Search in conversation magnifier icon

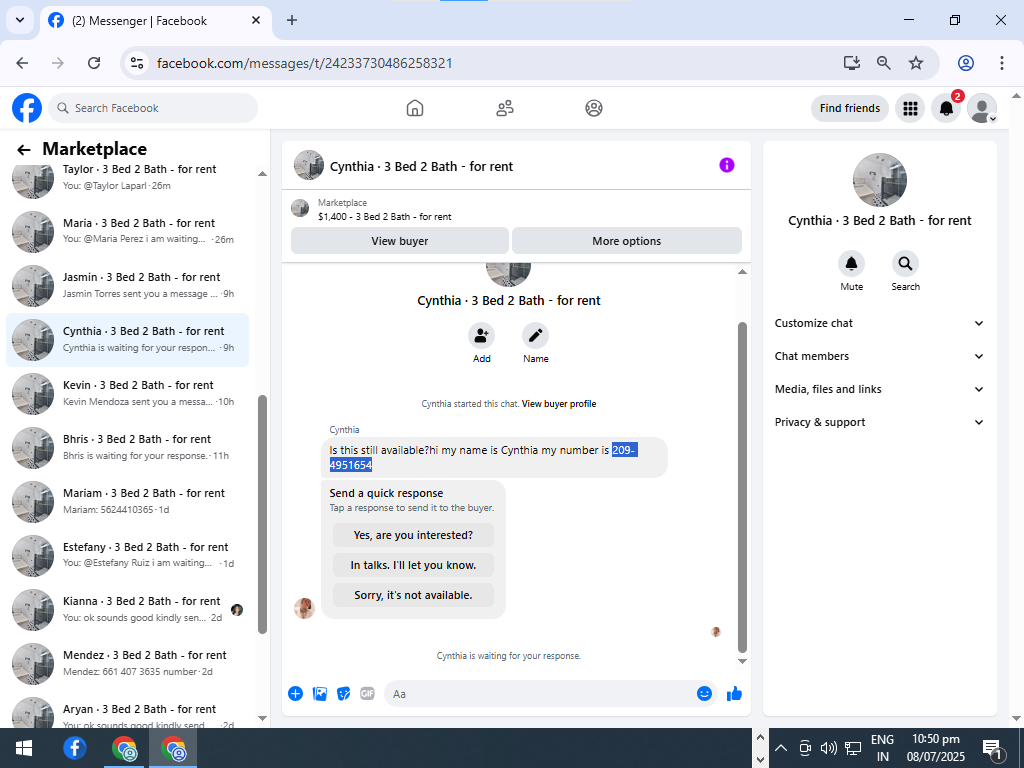tap(905, 264)
